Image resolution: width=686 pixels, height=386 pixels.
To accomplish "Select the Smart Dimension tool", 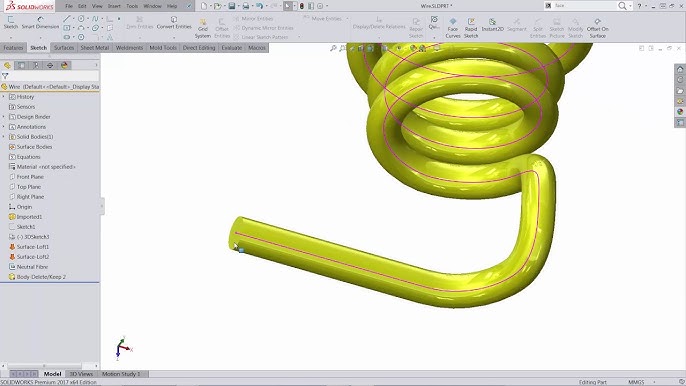I will (40, 22).
